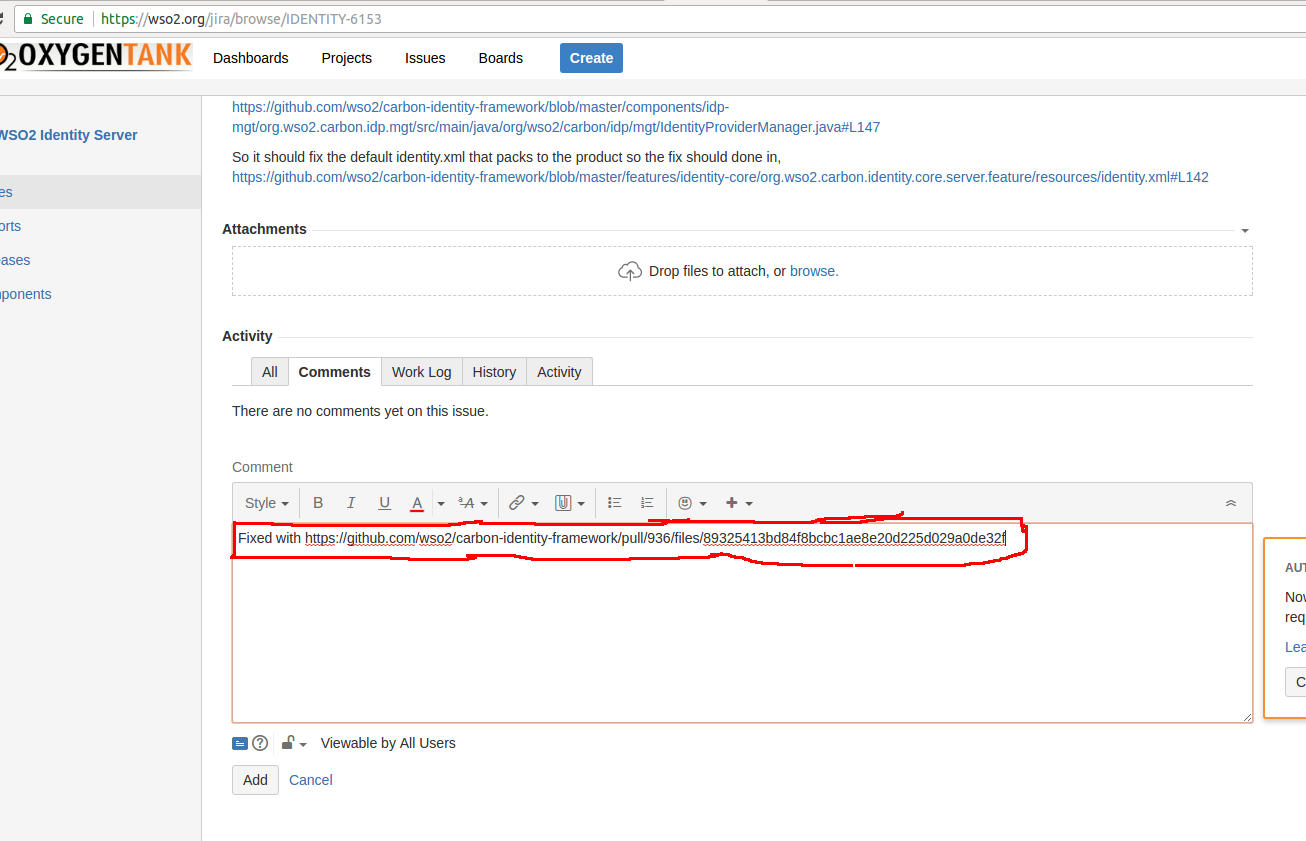Viewport: 1306px width, 841px height.
Task: Open the Issues menu
Action: [x=425, y=58]
